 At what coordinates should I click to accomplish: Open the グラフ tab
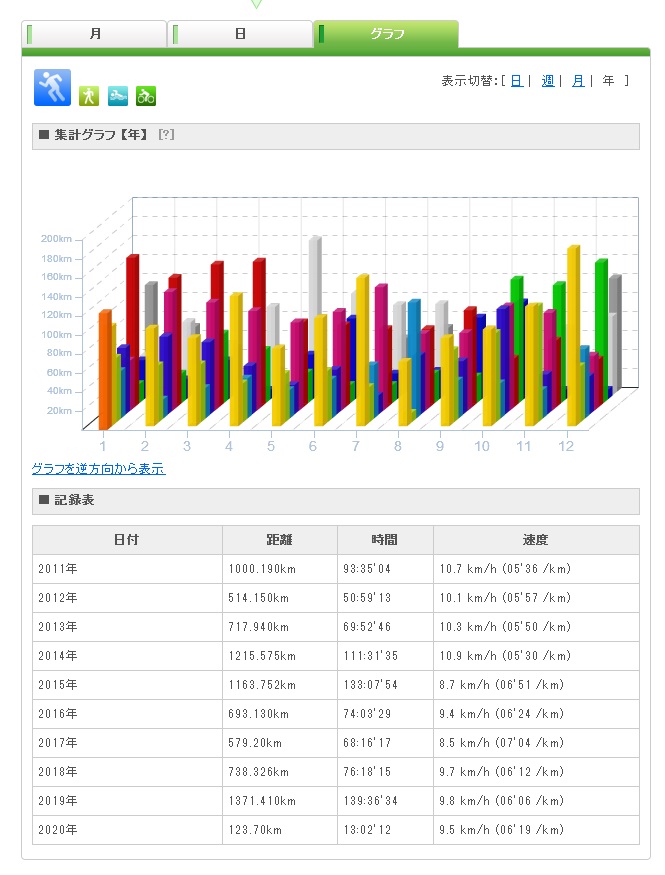(386, 34)
